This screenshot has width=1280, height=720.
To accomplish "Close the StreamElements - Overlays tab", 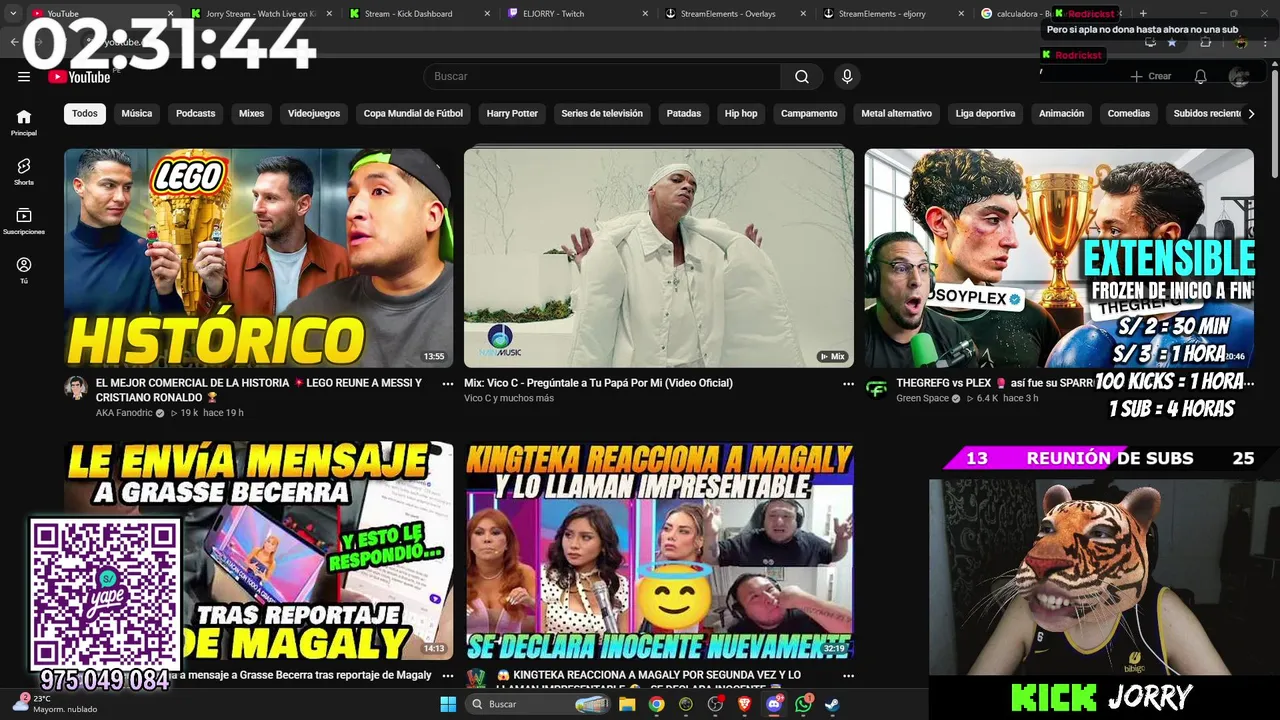I will click(803, 14).
